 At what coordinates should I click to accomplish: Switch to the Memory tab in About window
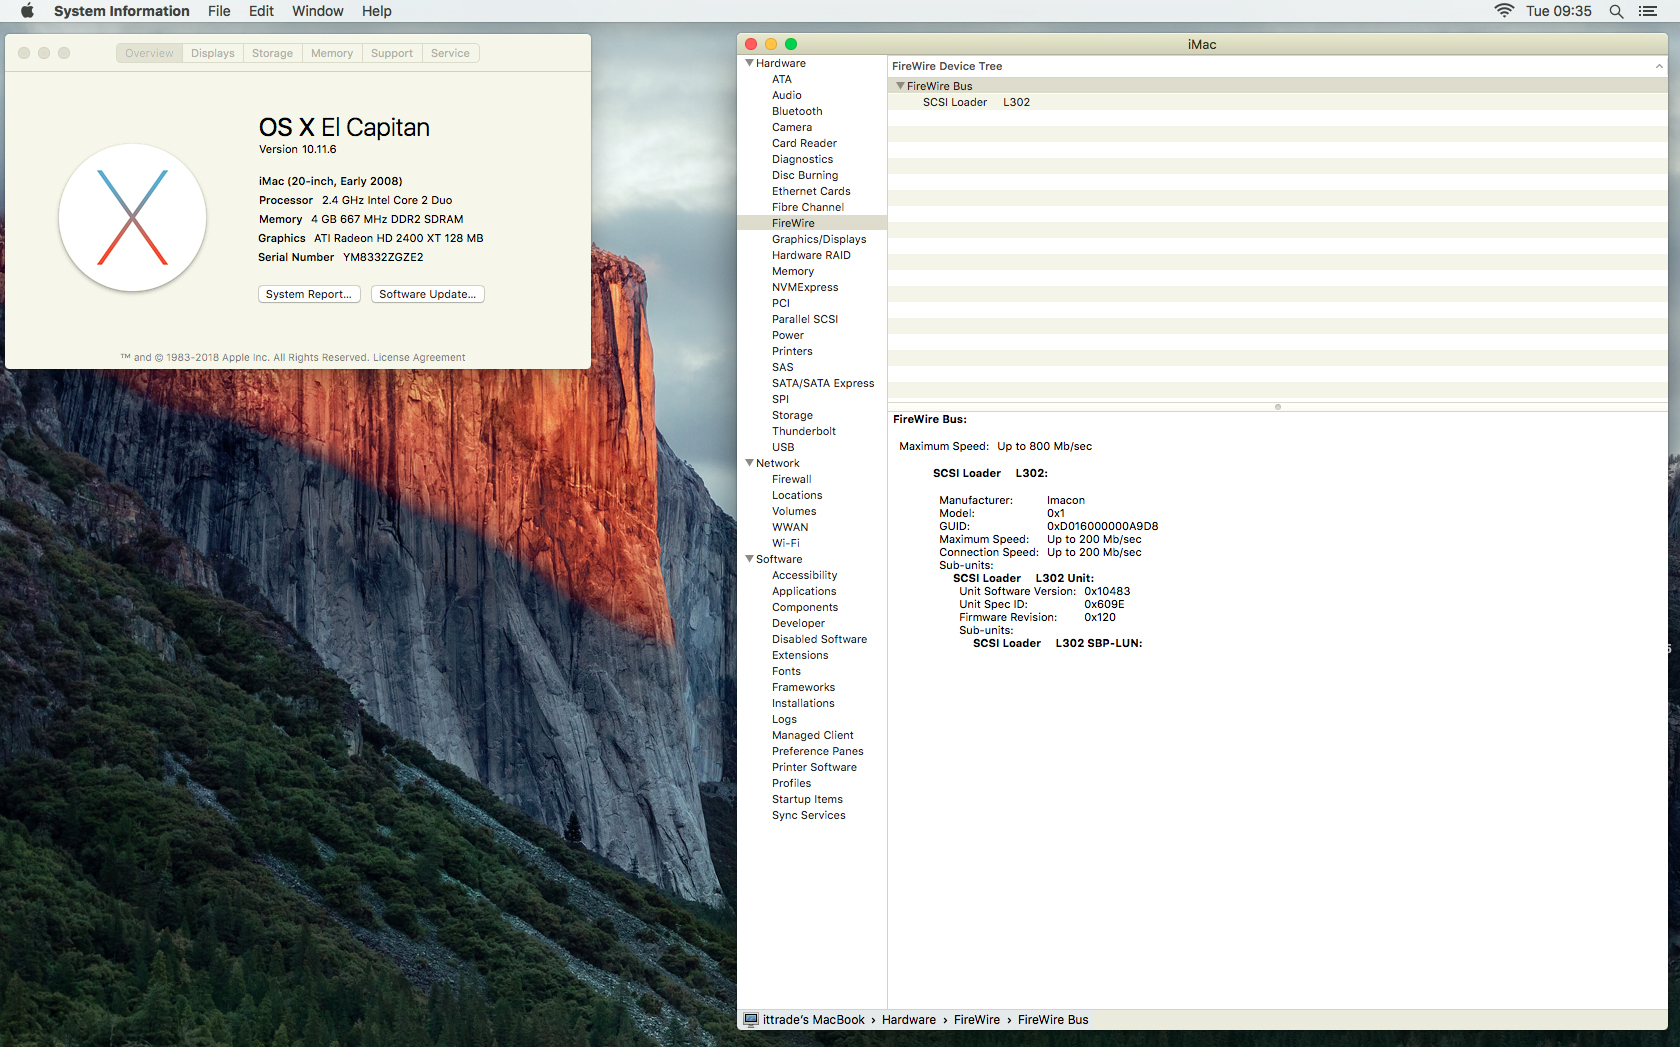point(331,53)
